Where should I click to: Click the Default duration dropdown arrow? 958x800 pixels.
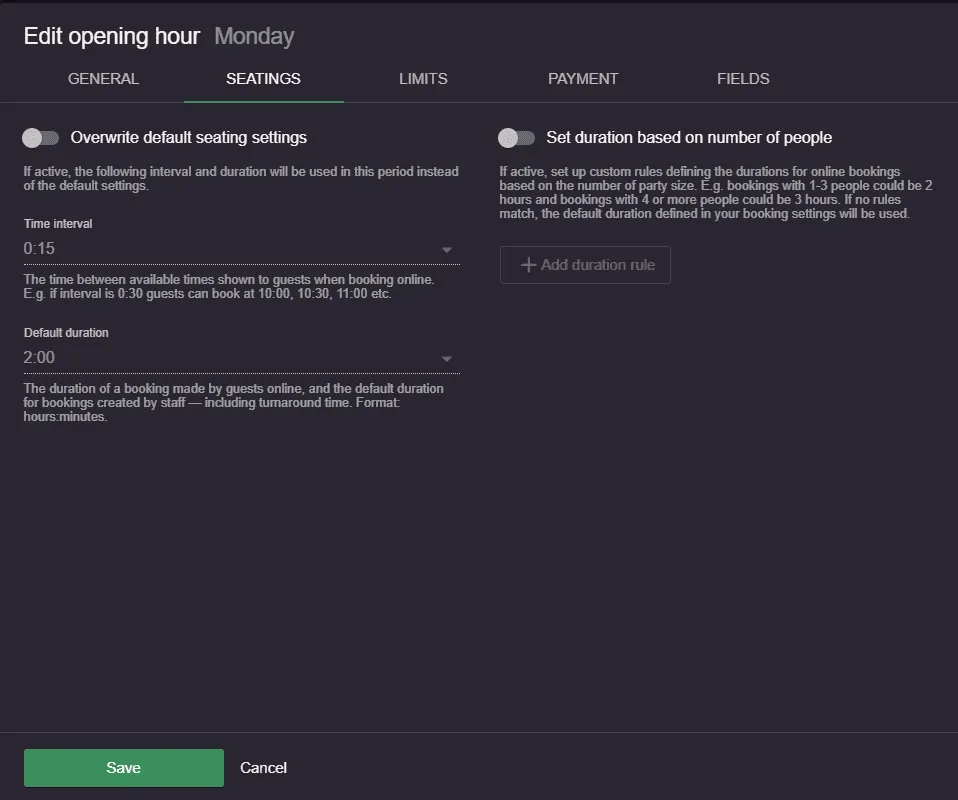pos(447,359)
